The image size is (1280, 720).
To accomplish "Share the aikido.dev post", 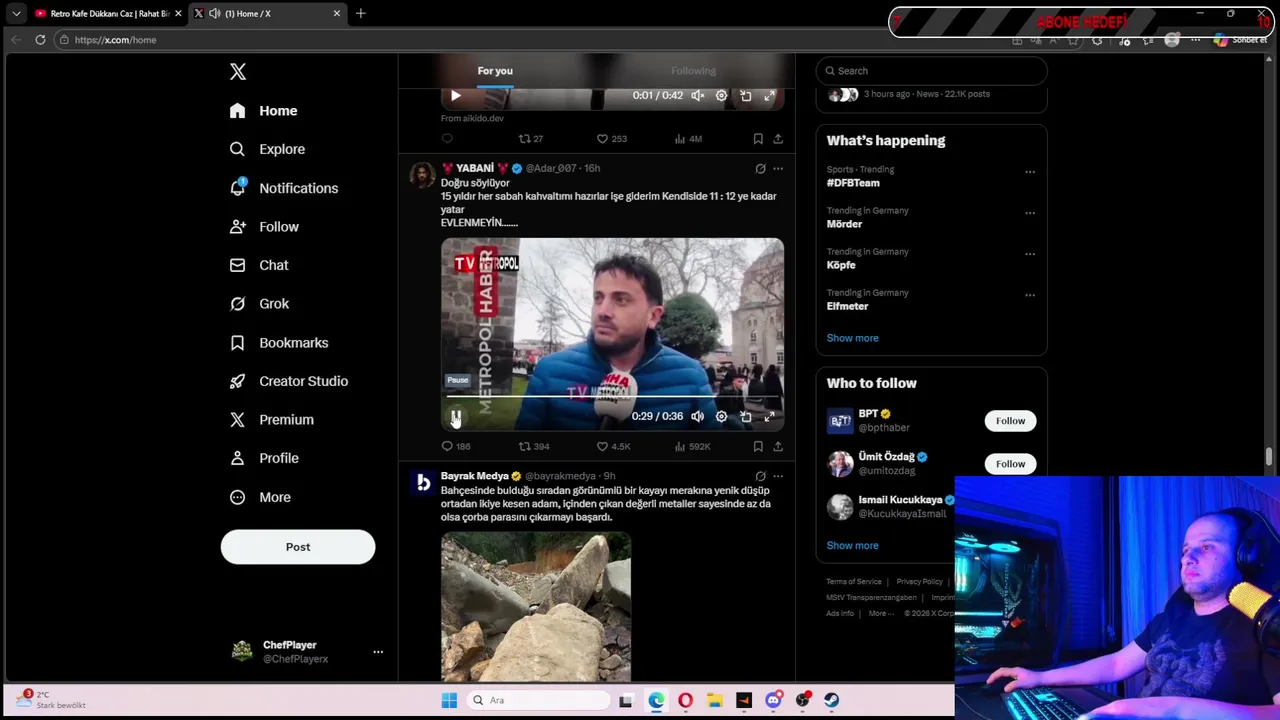I will (x=778, y=139).
